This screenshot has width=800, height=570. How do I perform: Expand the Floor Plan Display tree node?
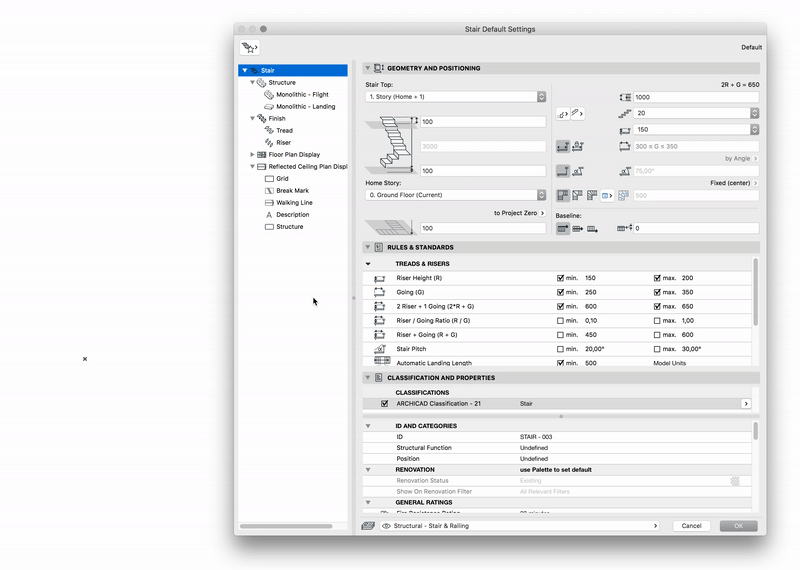pyautogui.click(x=253, y=155)
